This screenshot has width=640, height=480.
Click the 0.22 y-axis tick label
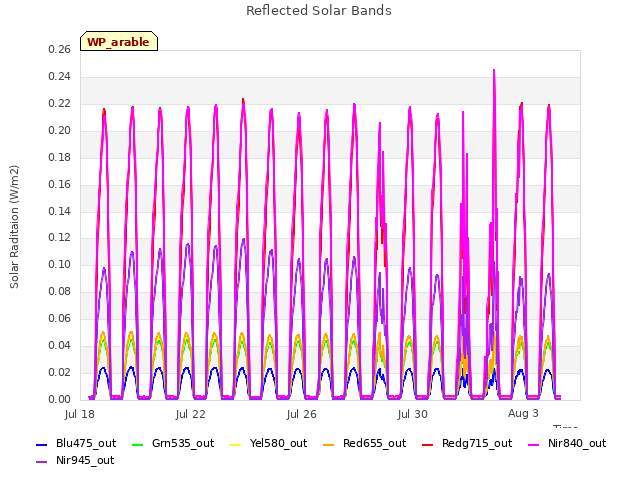coord(60,104)
